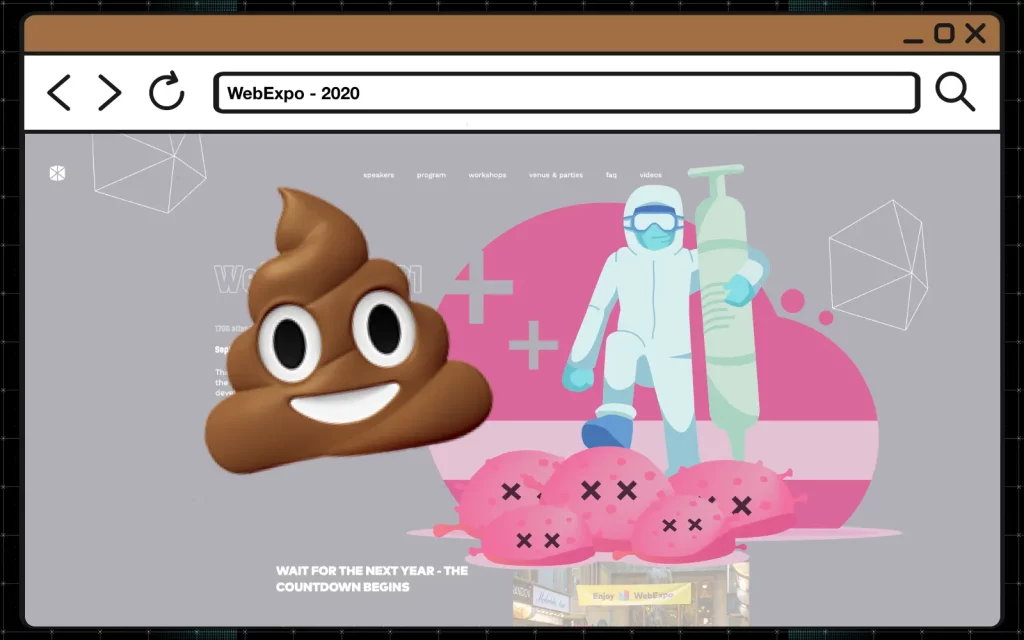Click the browser back arrow
1024x640 pixels.
pyautogui.click(x=59, y=93)
